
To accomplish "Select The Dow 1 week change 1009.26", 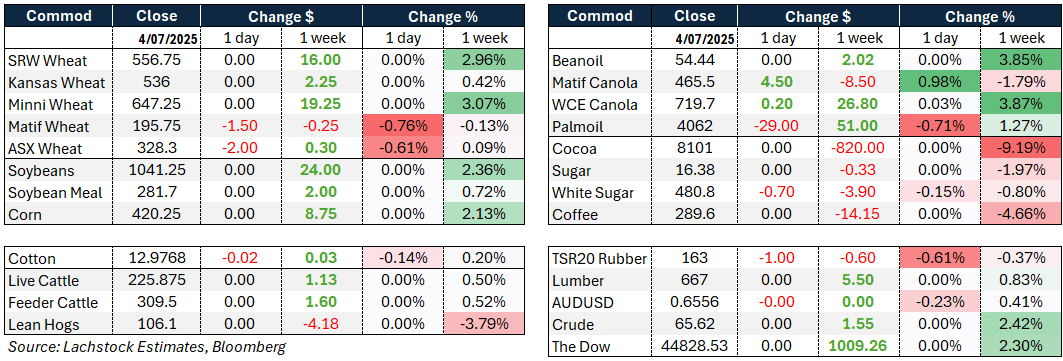I will (857, 347).
